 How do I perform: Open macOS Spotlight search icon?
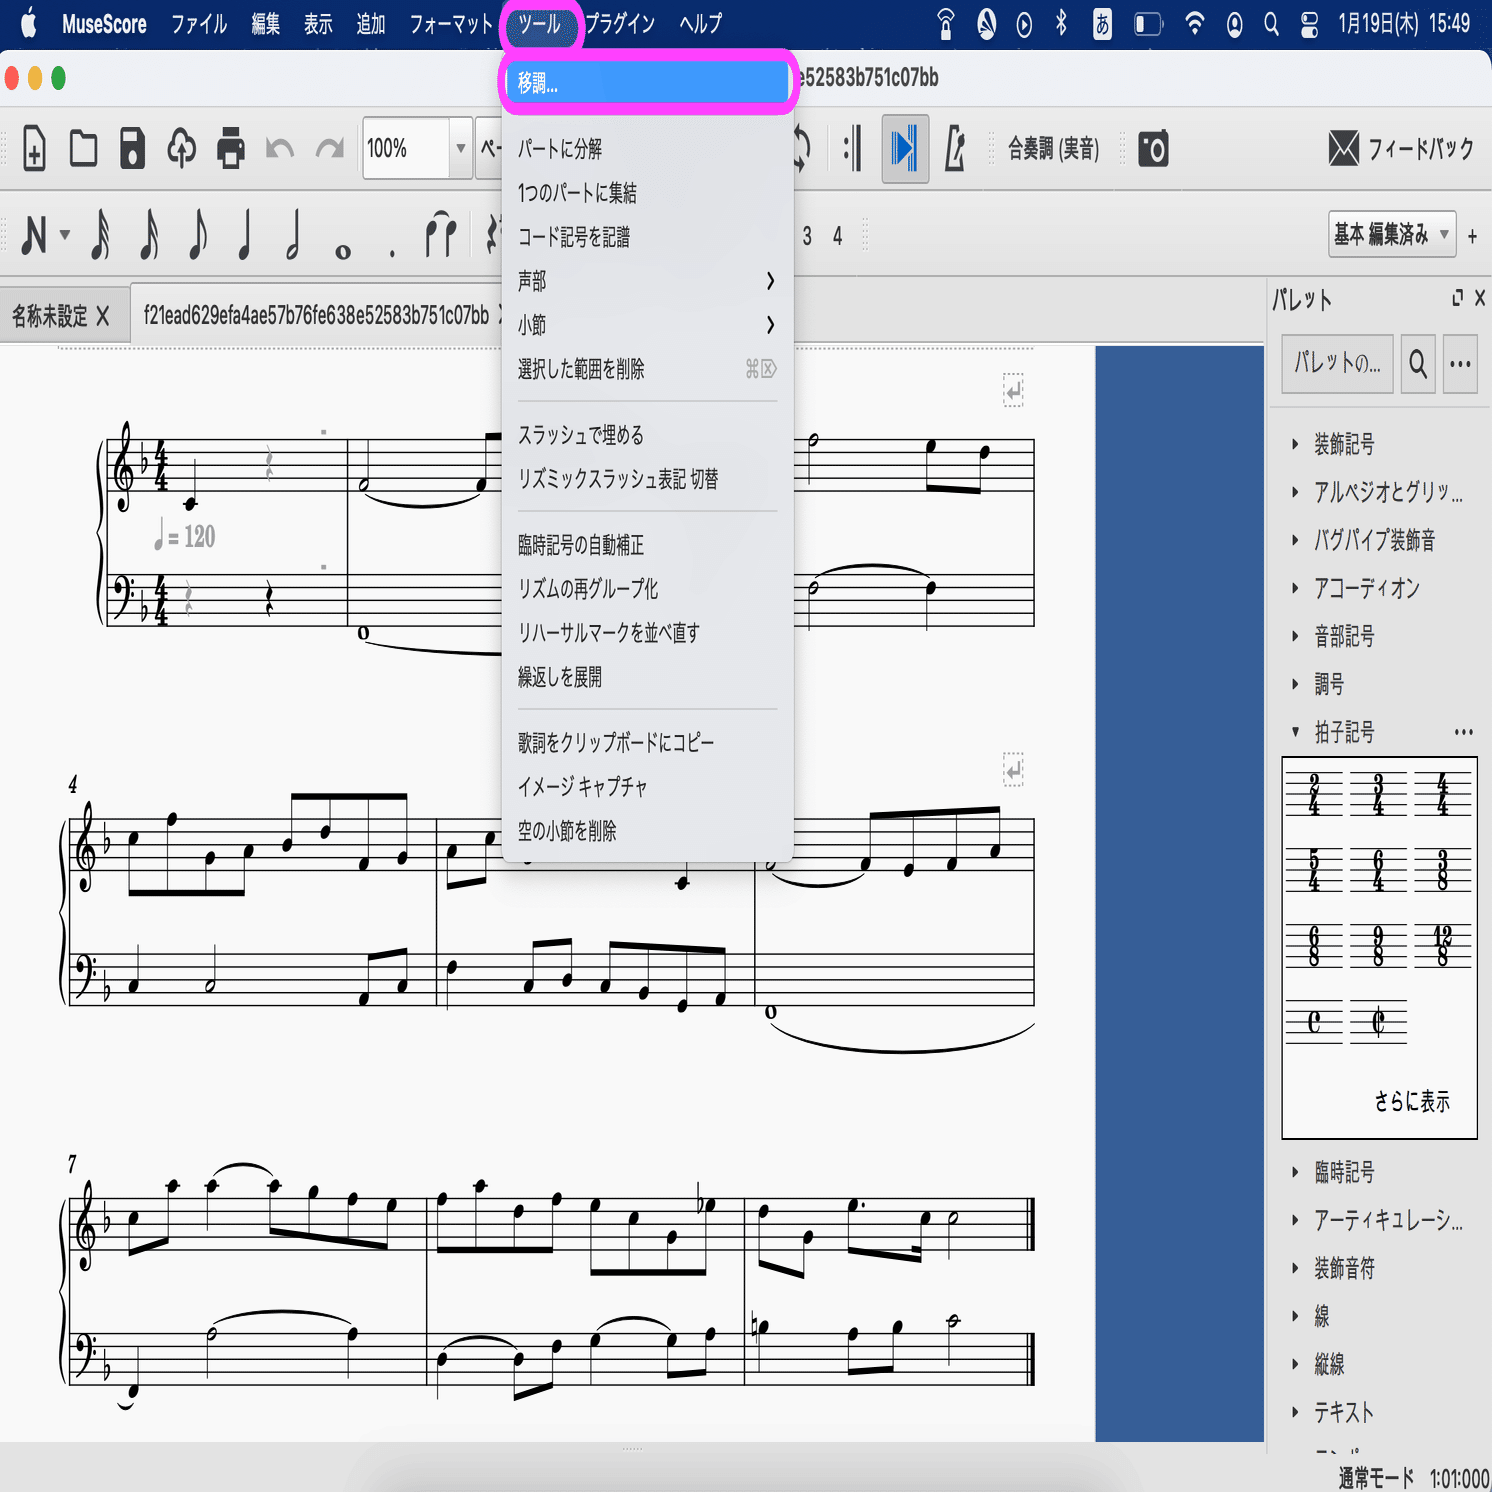click(1271, 24)
